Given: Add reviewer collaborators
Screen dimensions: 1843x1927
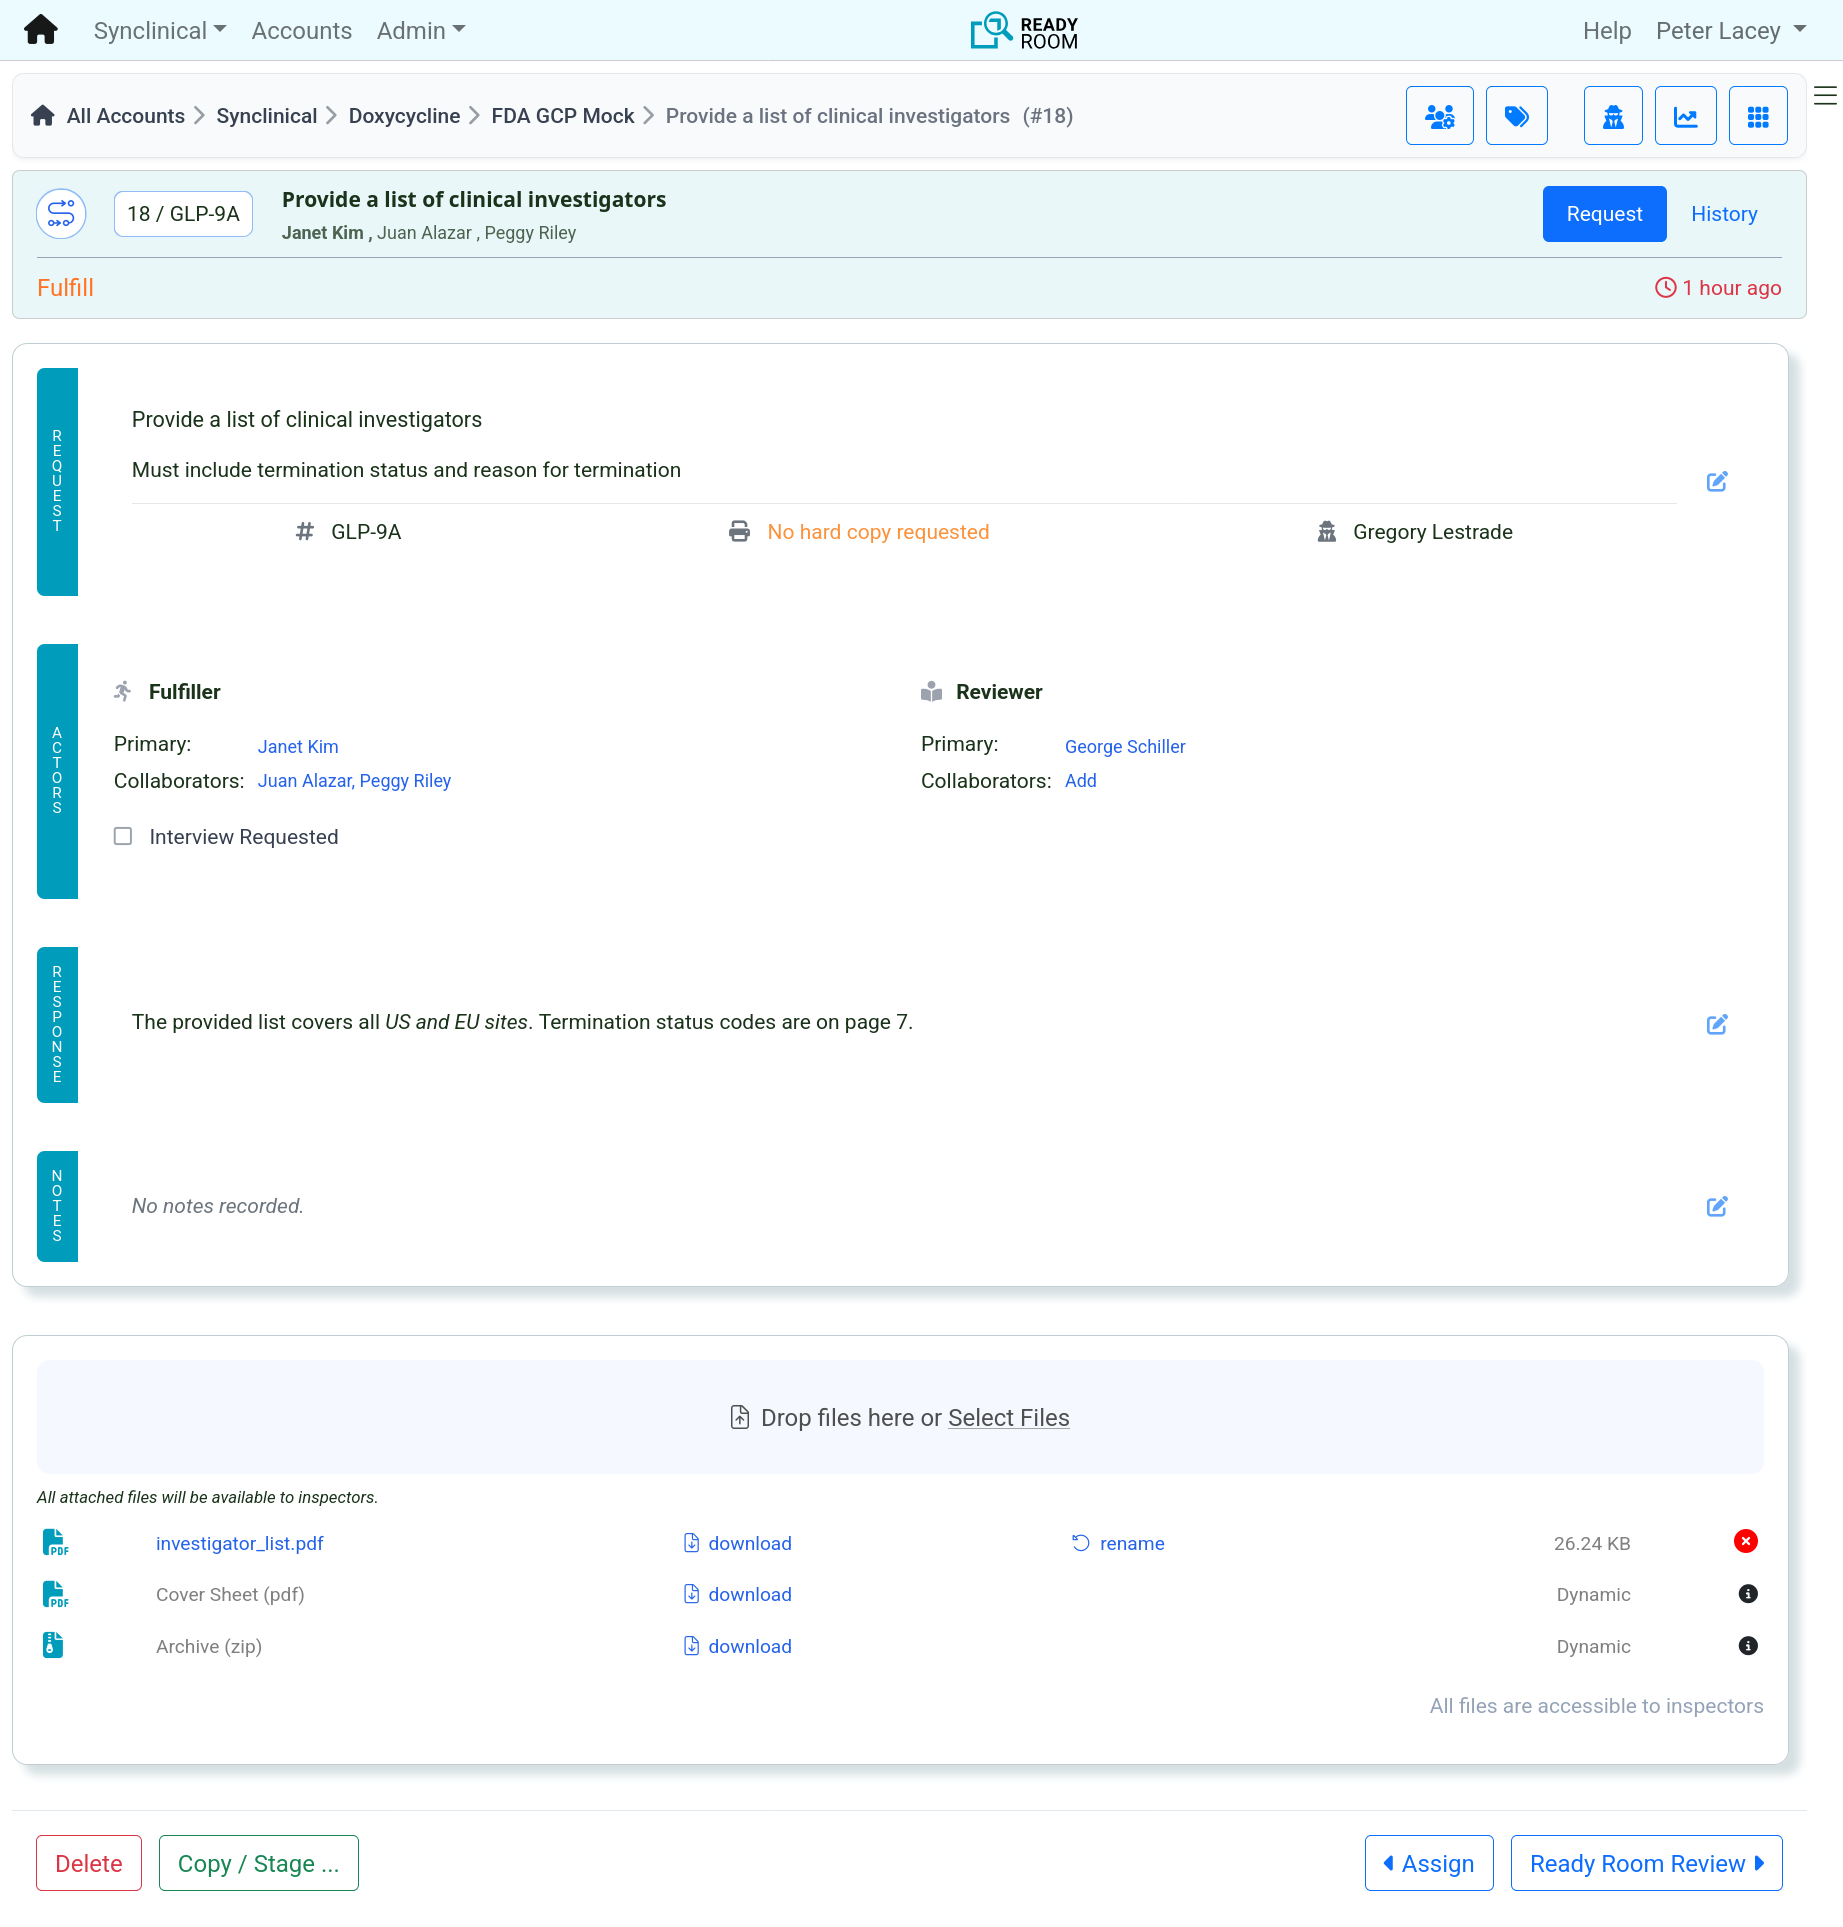Looking at the screenshot, I should 1080,781.
